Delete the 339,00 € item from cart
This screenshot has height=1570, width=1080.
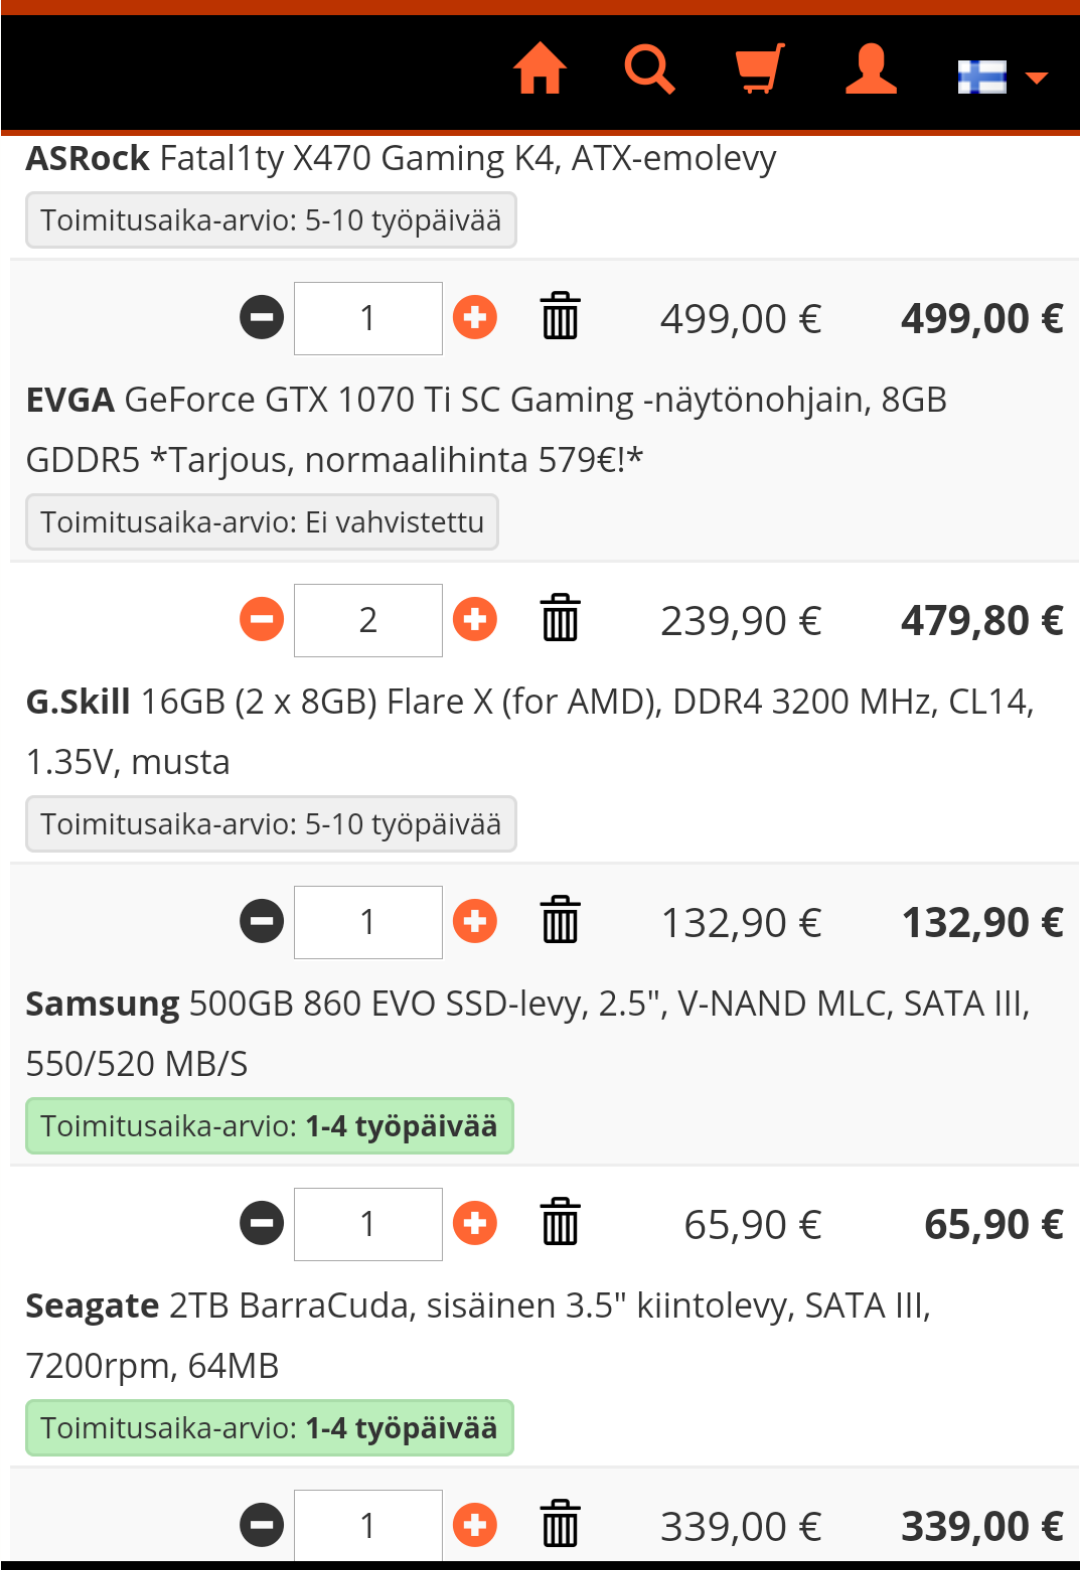[x=560, y=1526]
